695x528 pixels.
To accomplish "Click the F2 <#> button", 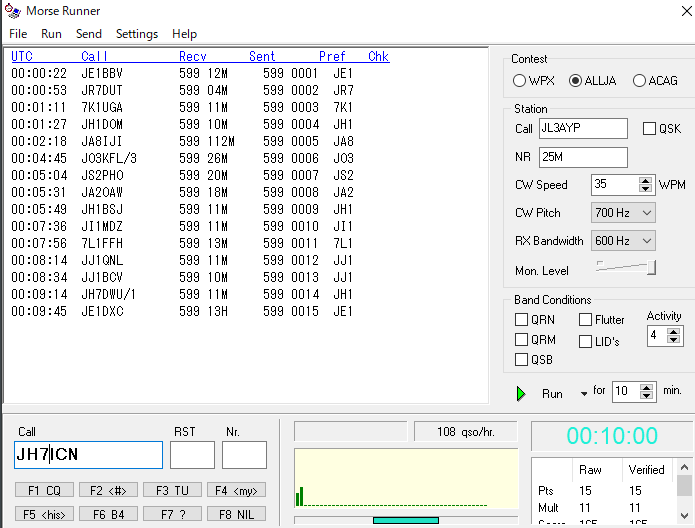I will tap(108, 490).
